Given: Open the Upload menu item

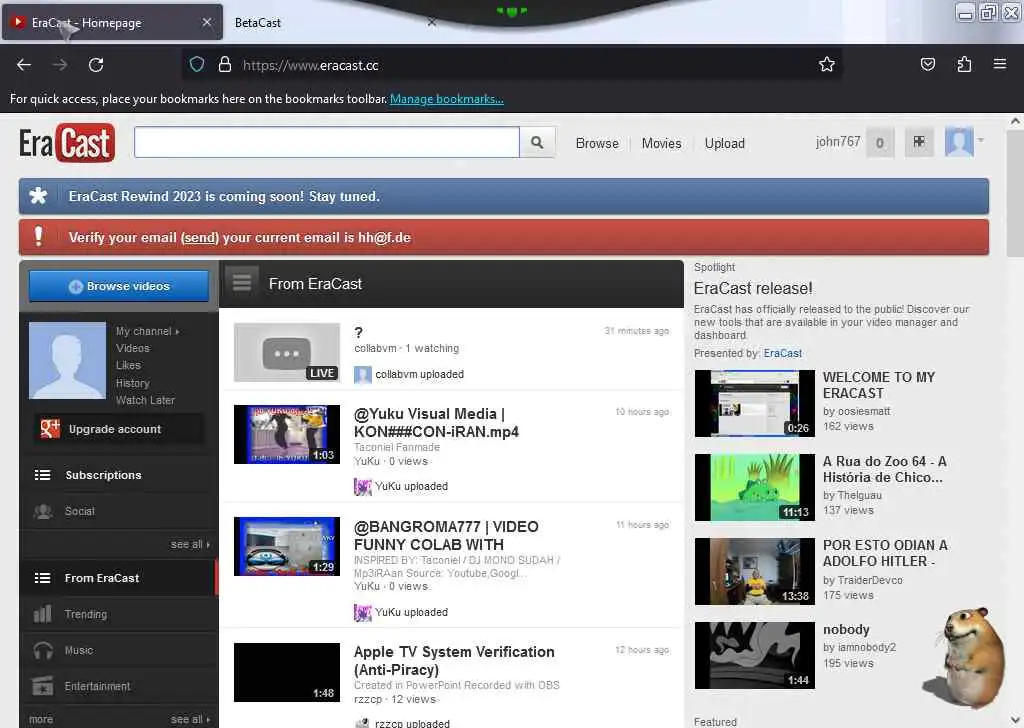Looking at the screenshot, I should [724, 143].
